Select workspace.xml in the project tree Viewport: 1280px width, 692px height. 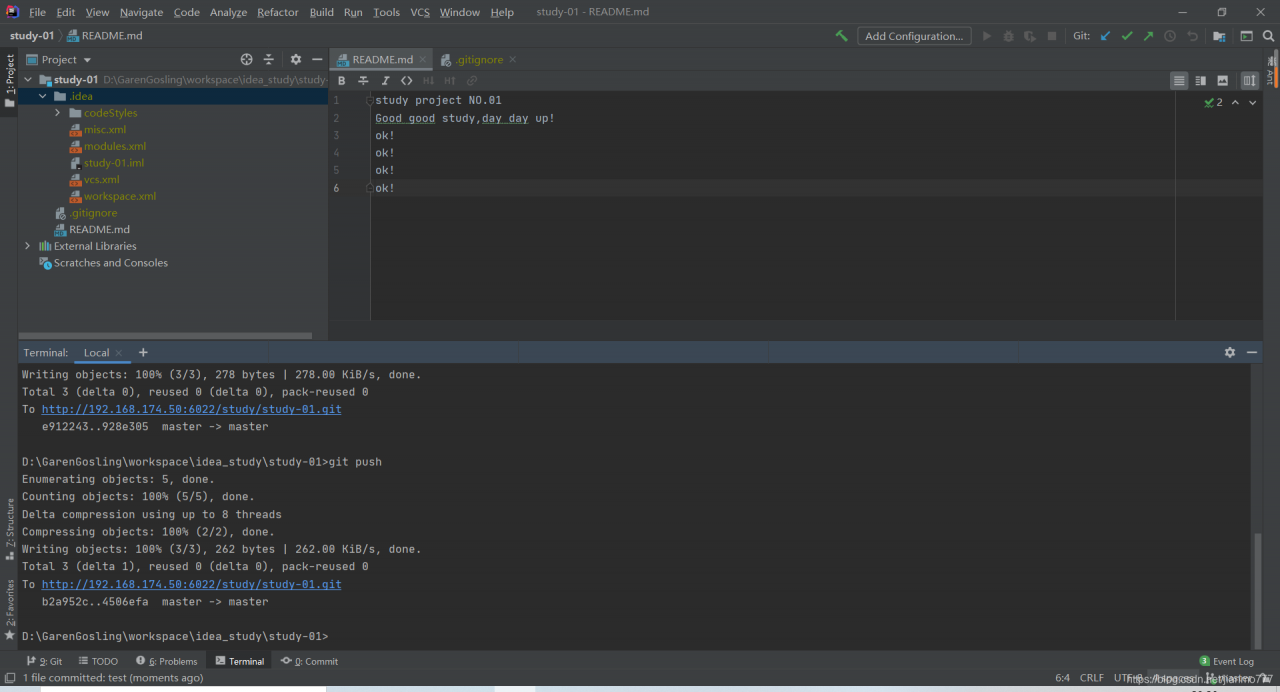click(x=119, y=196)
